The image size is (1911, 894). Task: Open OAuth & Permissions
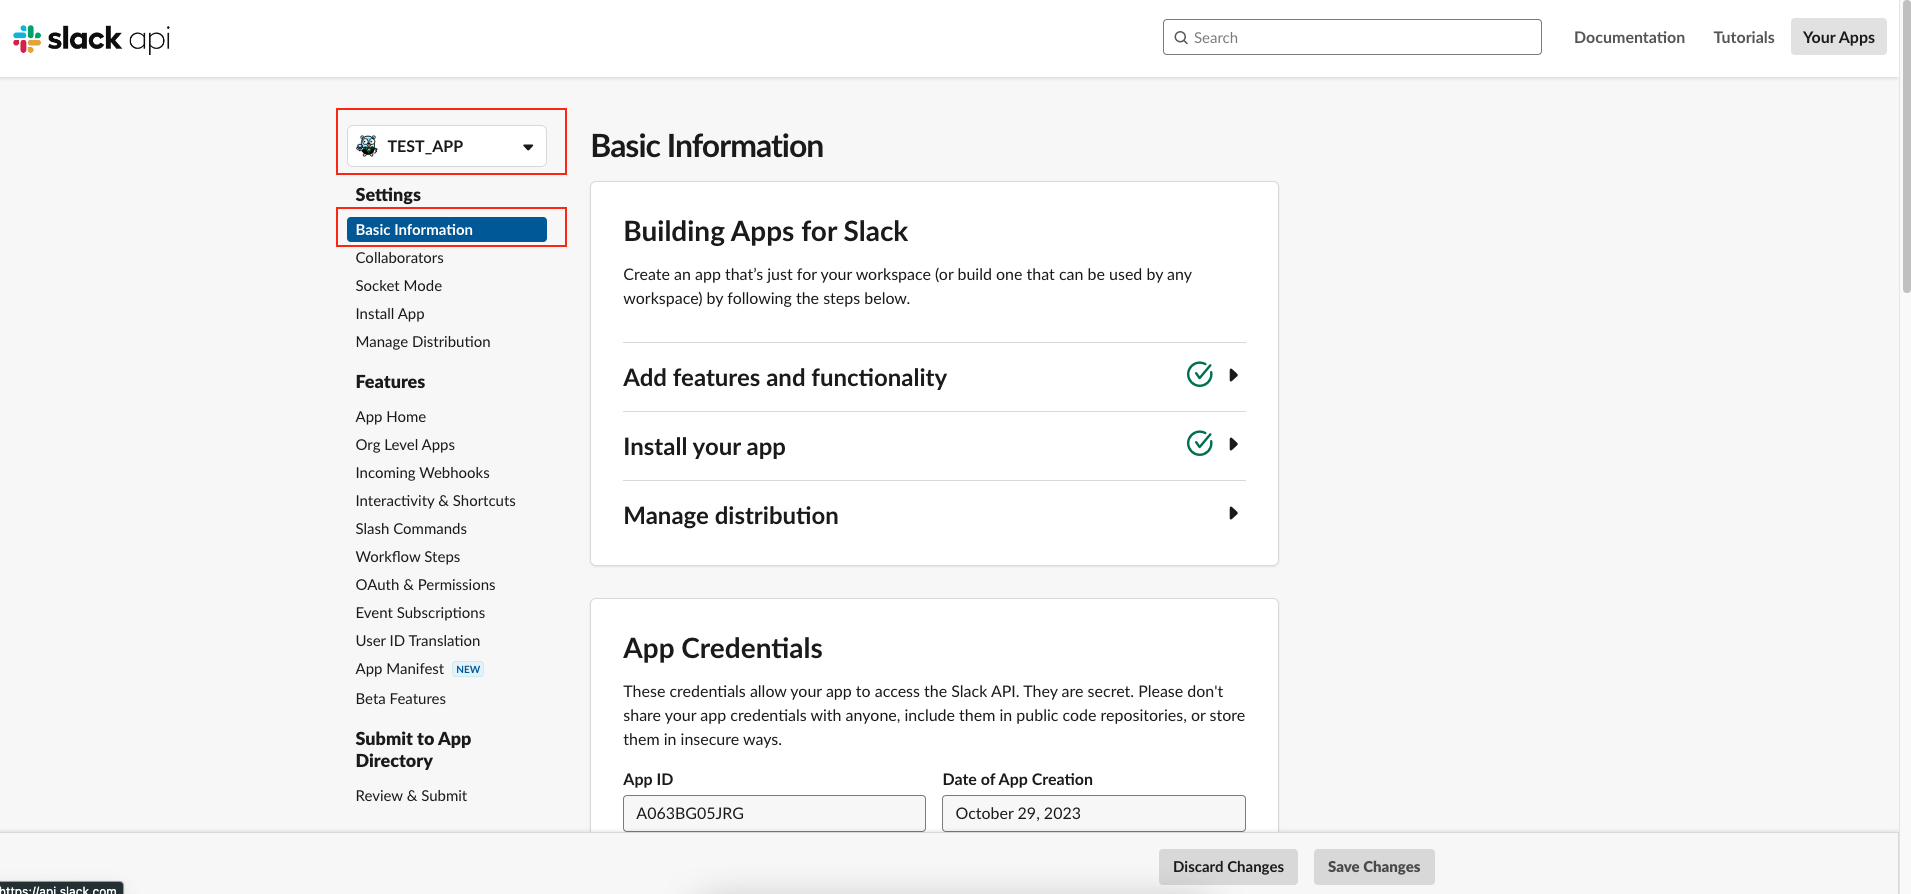point(425,584)
